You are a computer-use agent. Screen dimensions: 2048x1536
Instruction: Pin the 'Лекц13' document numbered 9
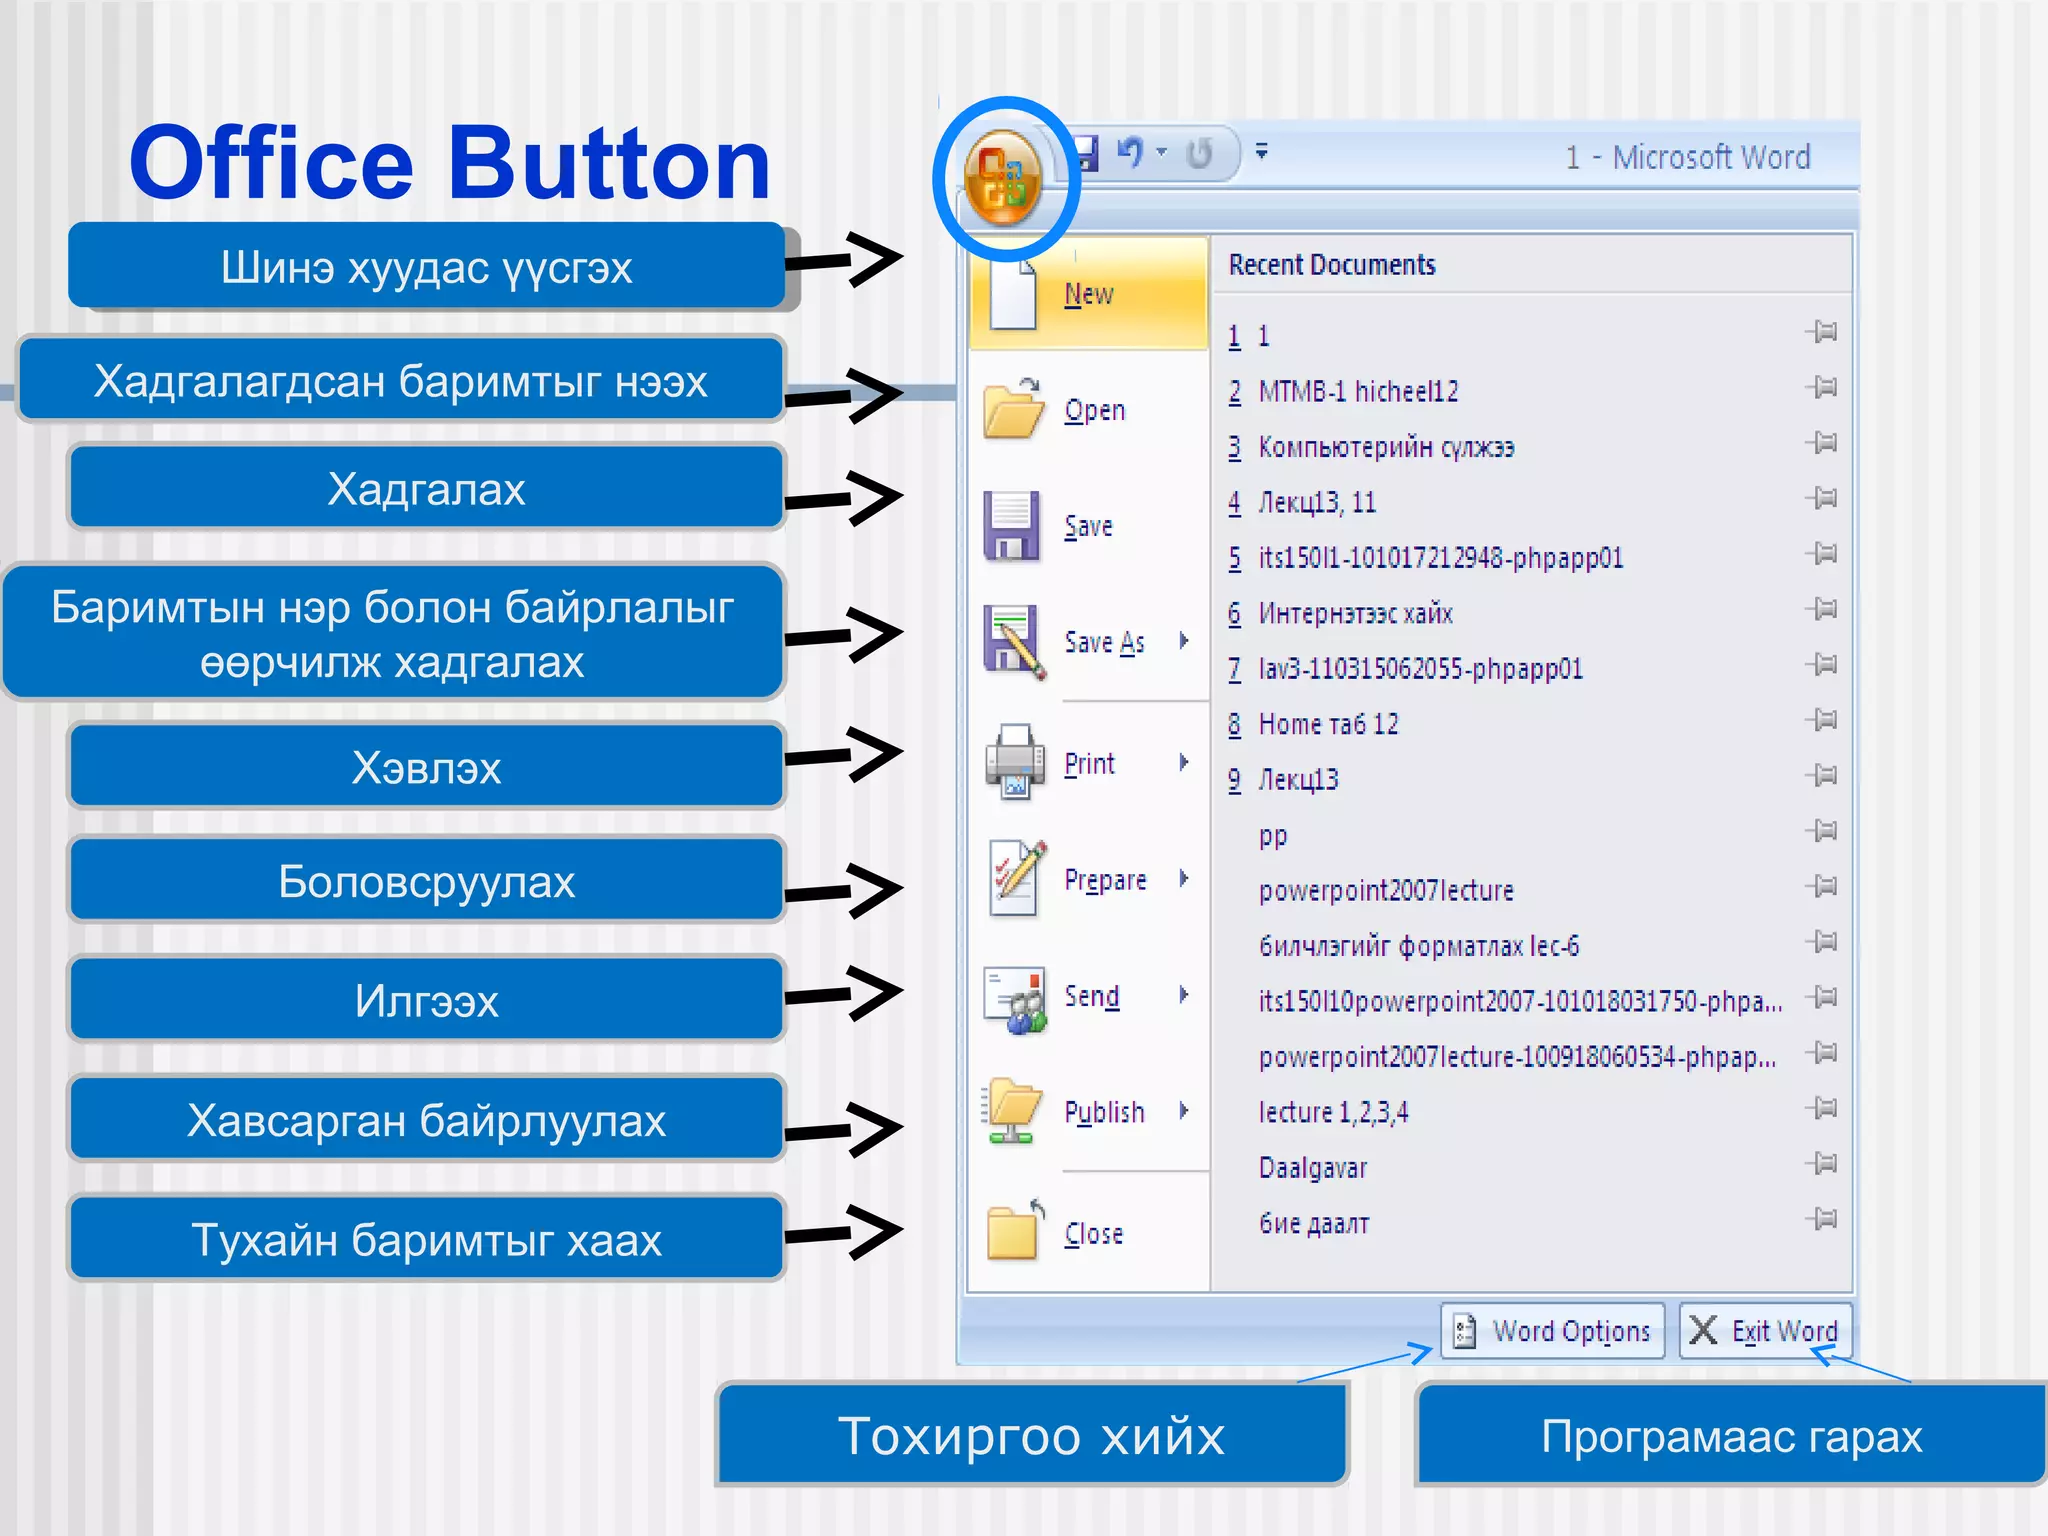click(x=1822, y=775)
